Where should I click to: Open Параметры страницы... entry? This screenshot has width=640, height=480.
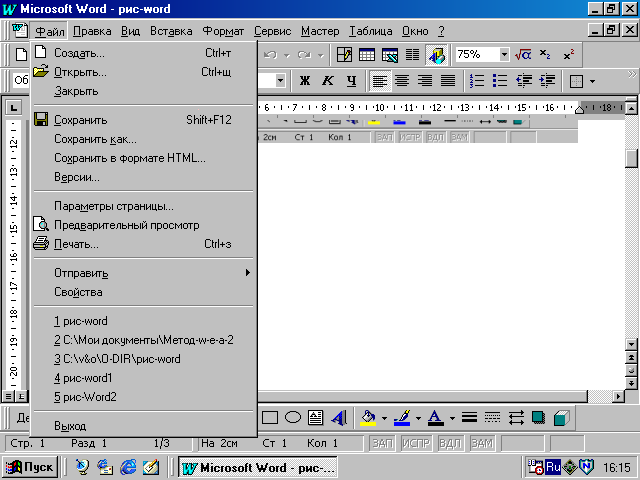click(x=144, y=206)
